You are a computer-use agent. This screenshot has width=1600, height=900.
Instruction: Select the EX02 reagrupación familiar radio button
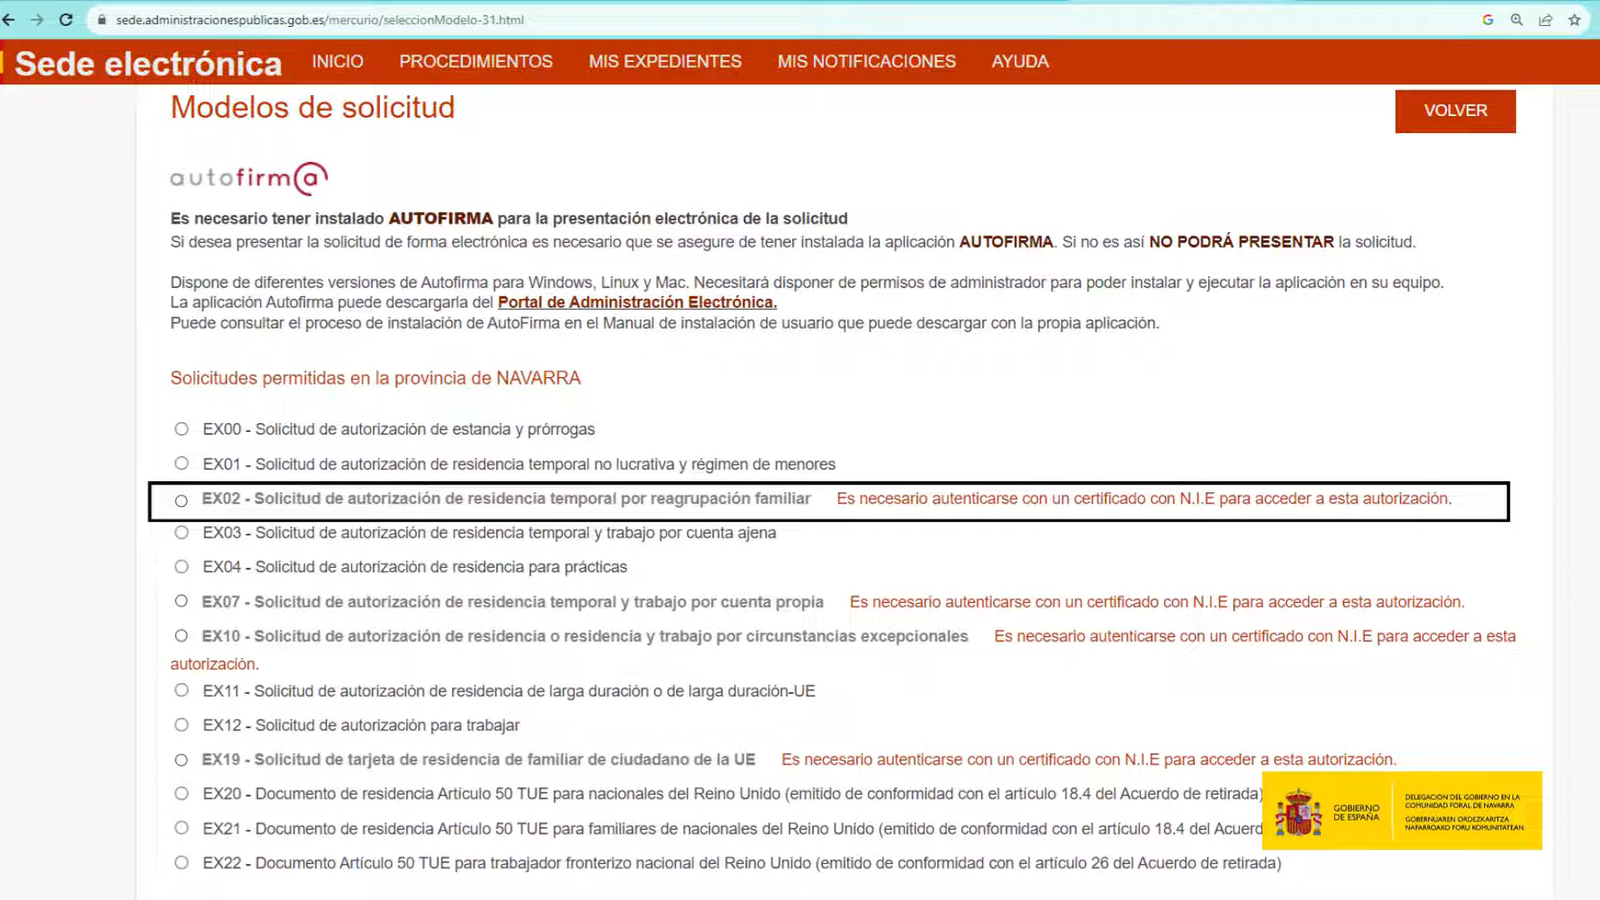(181, 500)
